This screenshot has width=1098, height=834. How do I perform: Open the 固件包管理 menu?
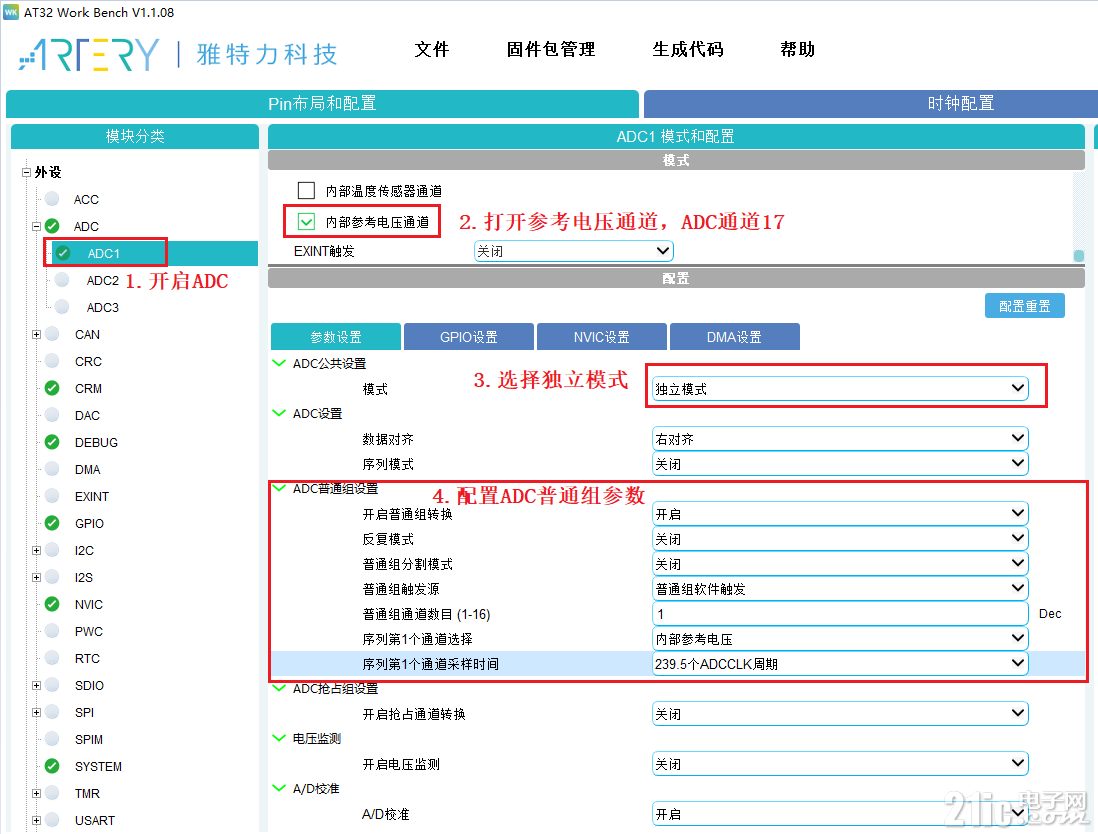point(551,50)
